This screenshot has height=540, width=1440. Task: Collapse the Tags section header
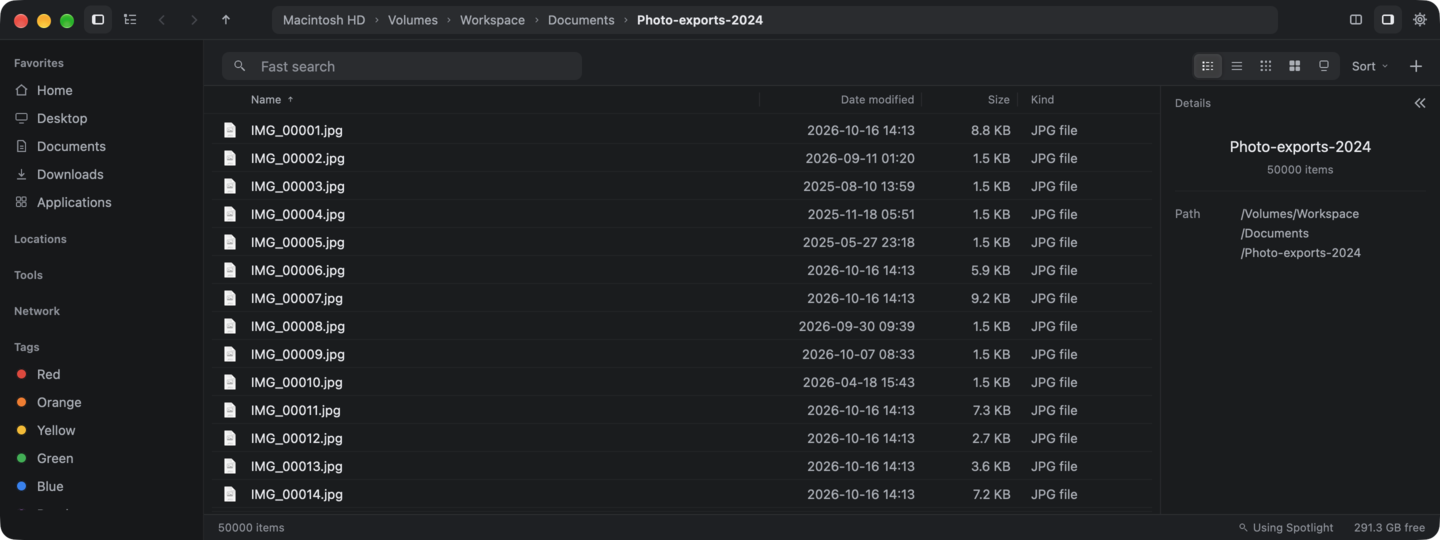click(27, 347)
